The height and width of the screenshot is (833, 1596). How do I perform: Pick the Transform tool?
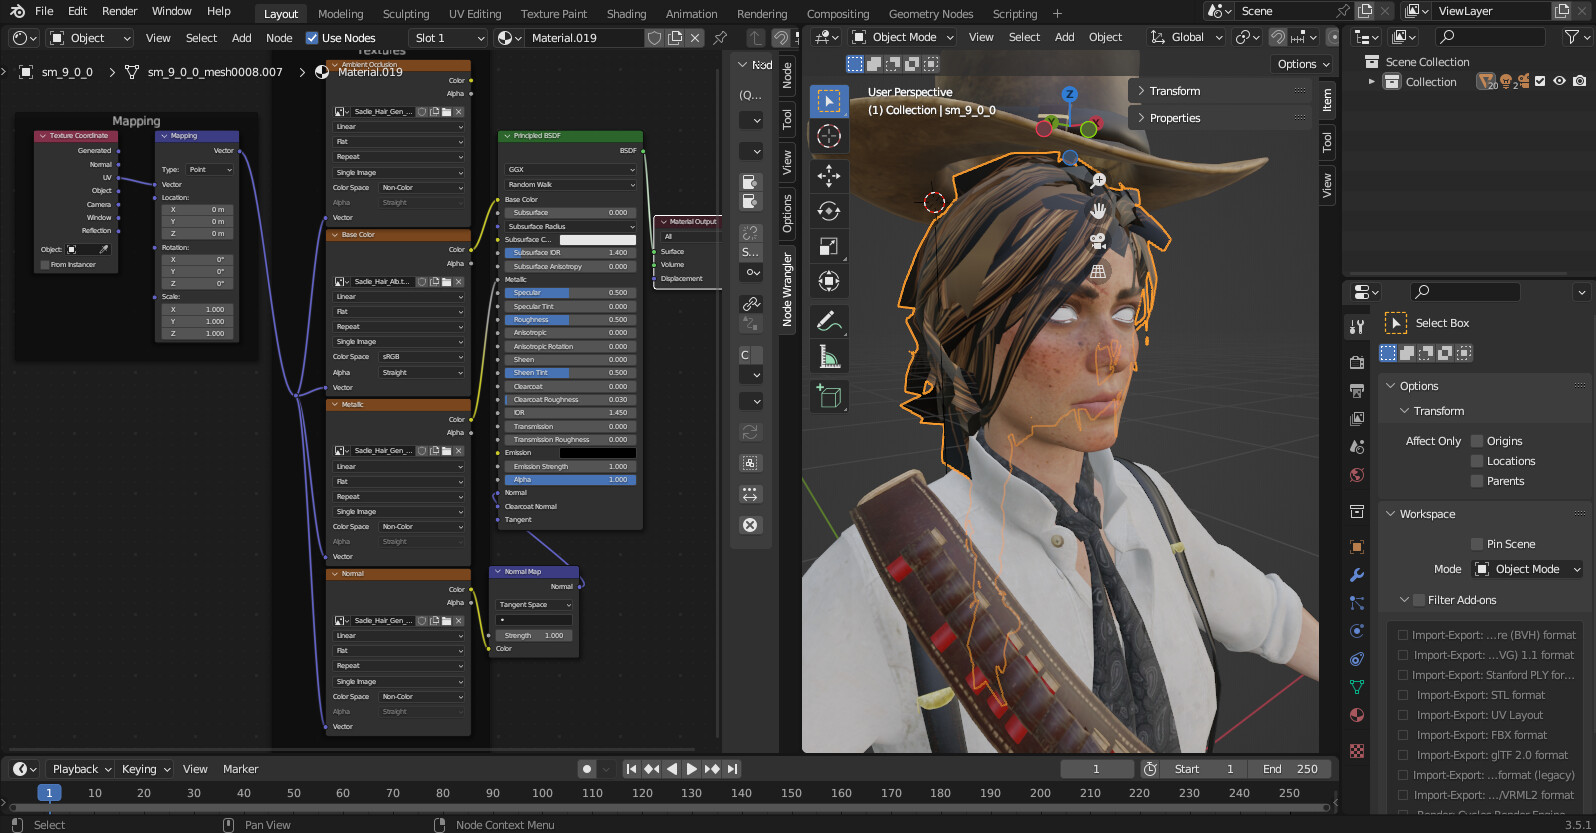coord(829,281)
